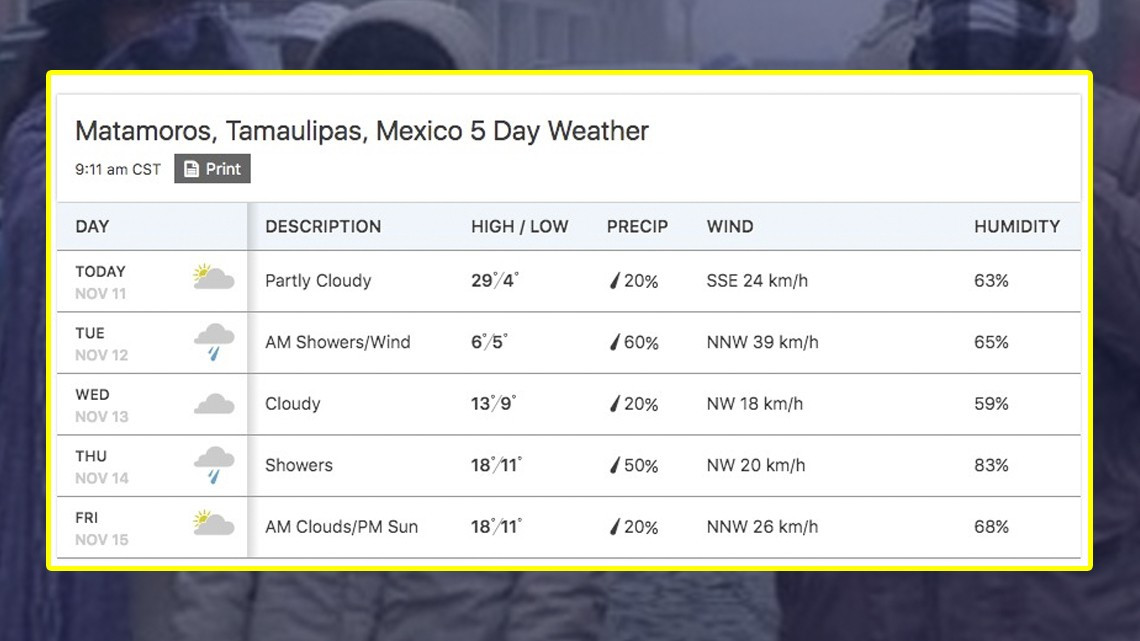Sort by the HUMIDITY column header
Viewport: 1140px width, 641px height.
[1017, 227]
